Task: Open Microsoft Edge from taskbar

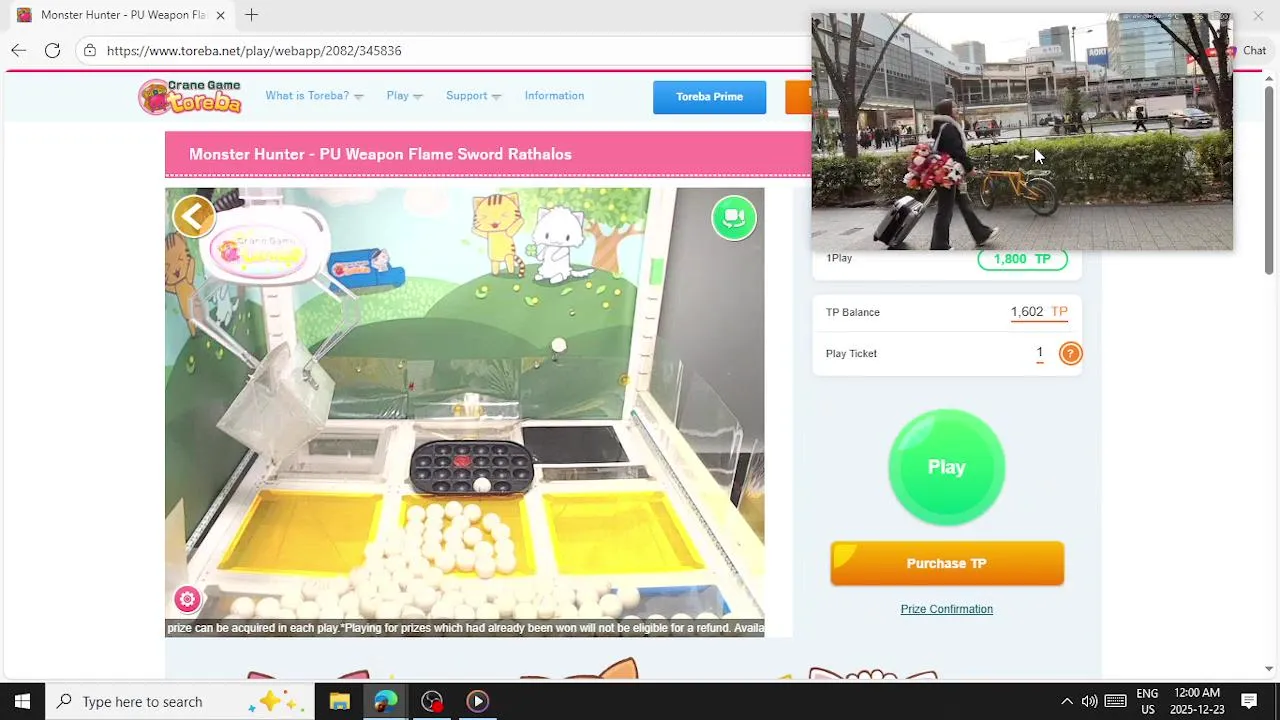Action: tap(385, 701)
